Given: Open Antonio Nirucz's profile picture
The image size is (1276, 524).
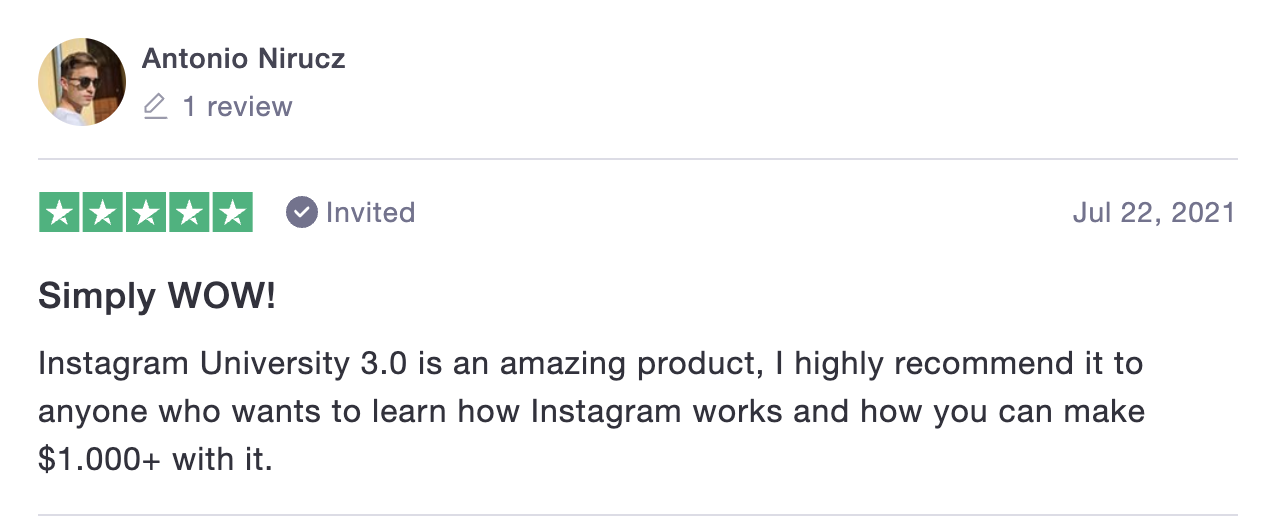Looking at the screenshot, I should (x=82, y=82).
